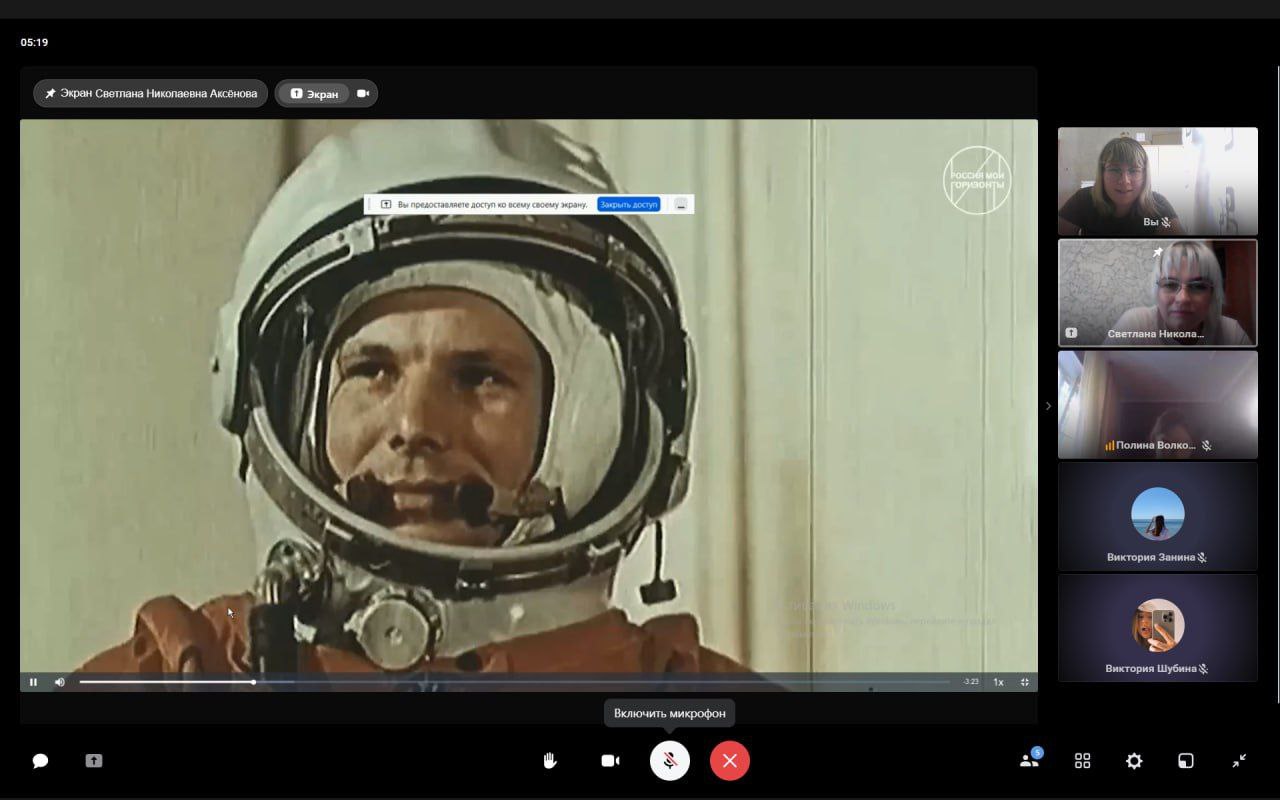
Task: Select Светлана Никола... video tile
Action: pos(1158,293)
